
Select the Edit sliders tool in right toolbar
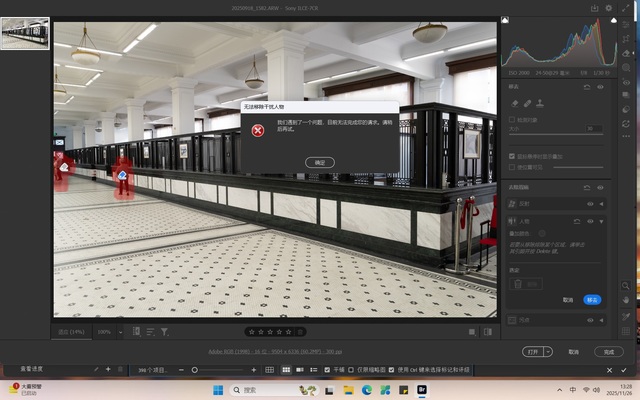point(627,24)
